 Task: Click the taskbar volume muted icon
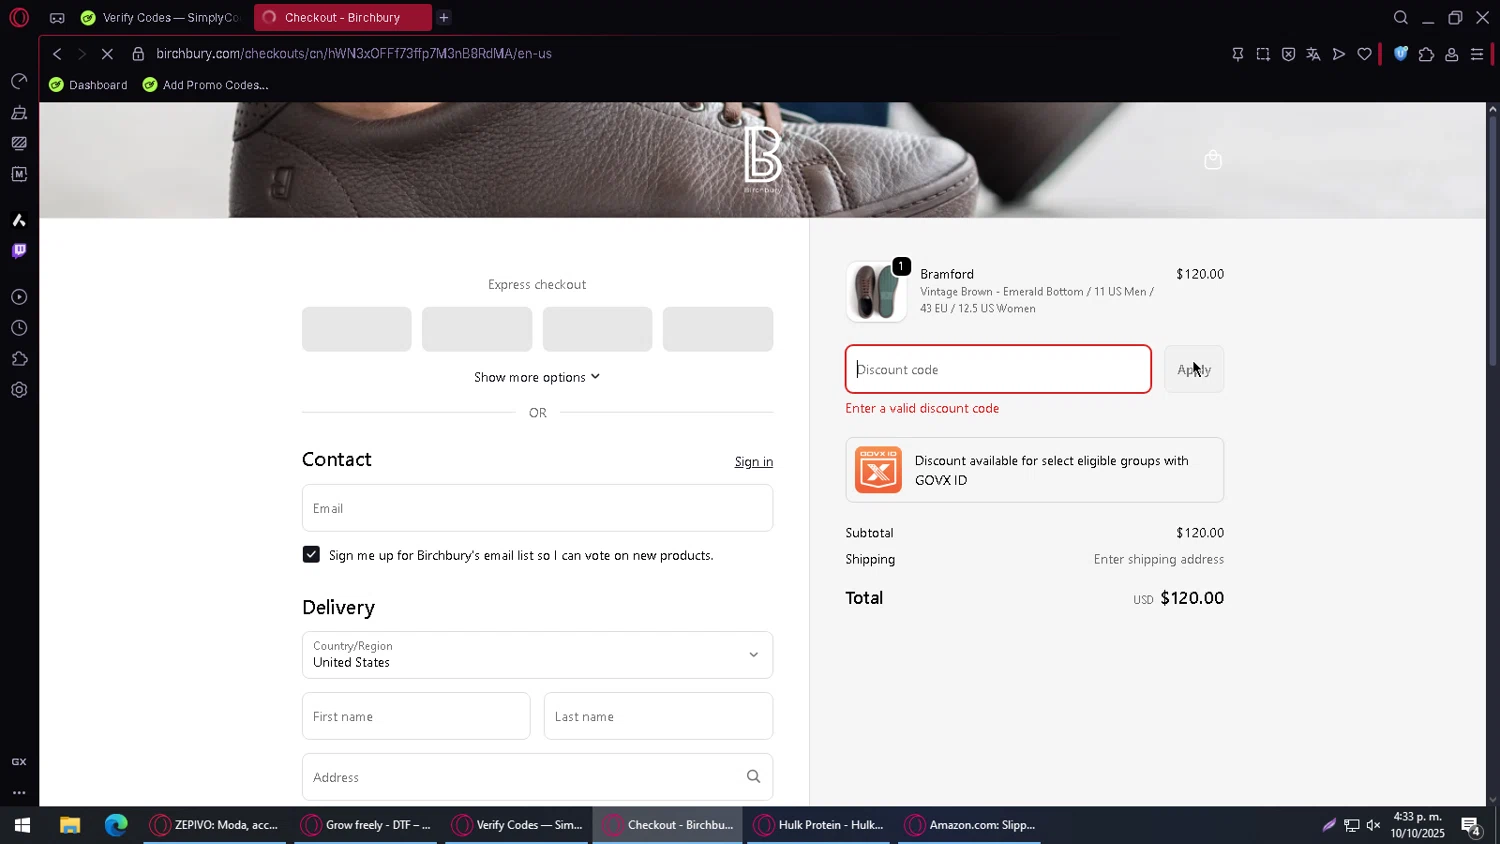[x=1374, y=825]
